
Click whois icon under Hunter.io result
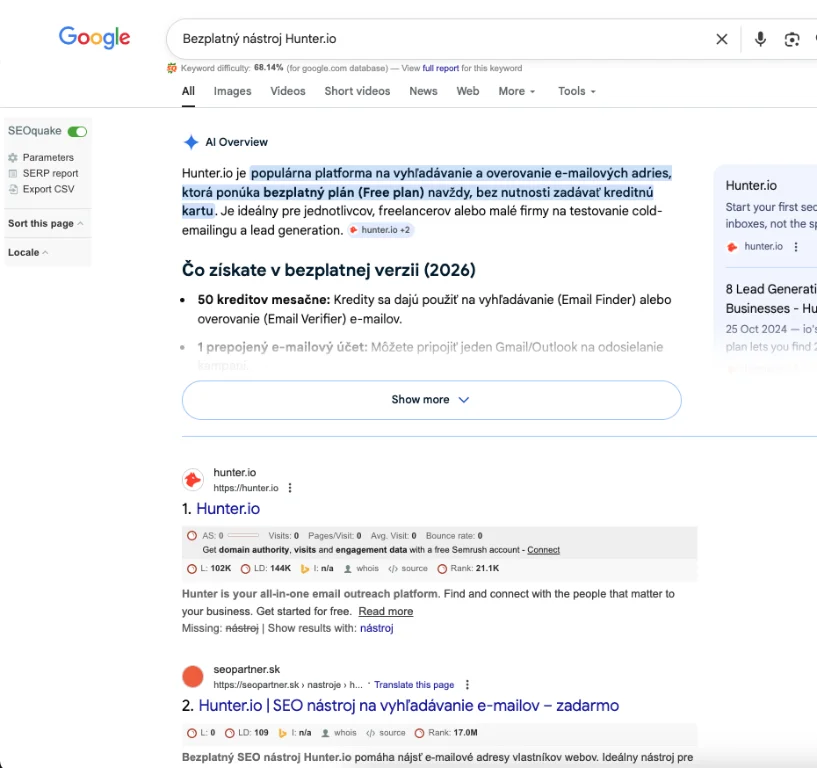point(360,568)
